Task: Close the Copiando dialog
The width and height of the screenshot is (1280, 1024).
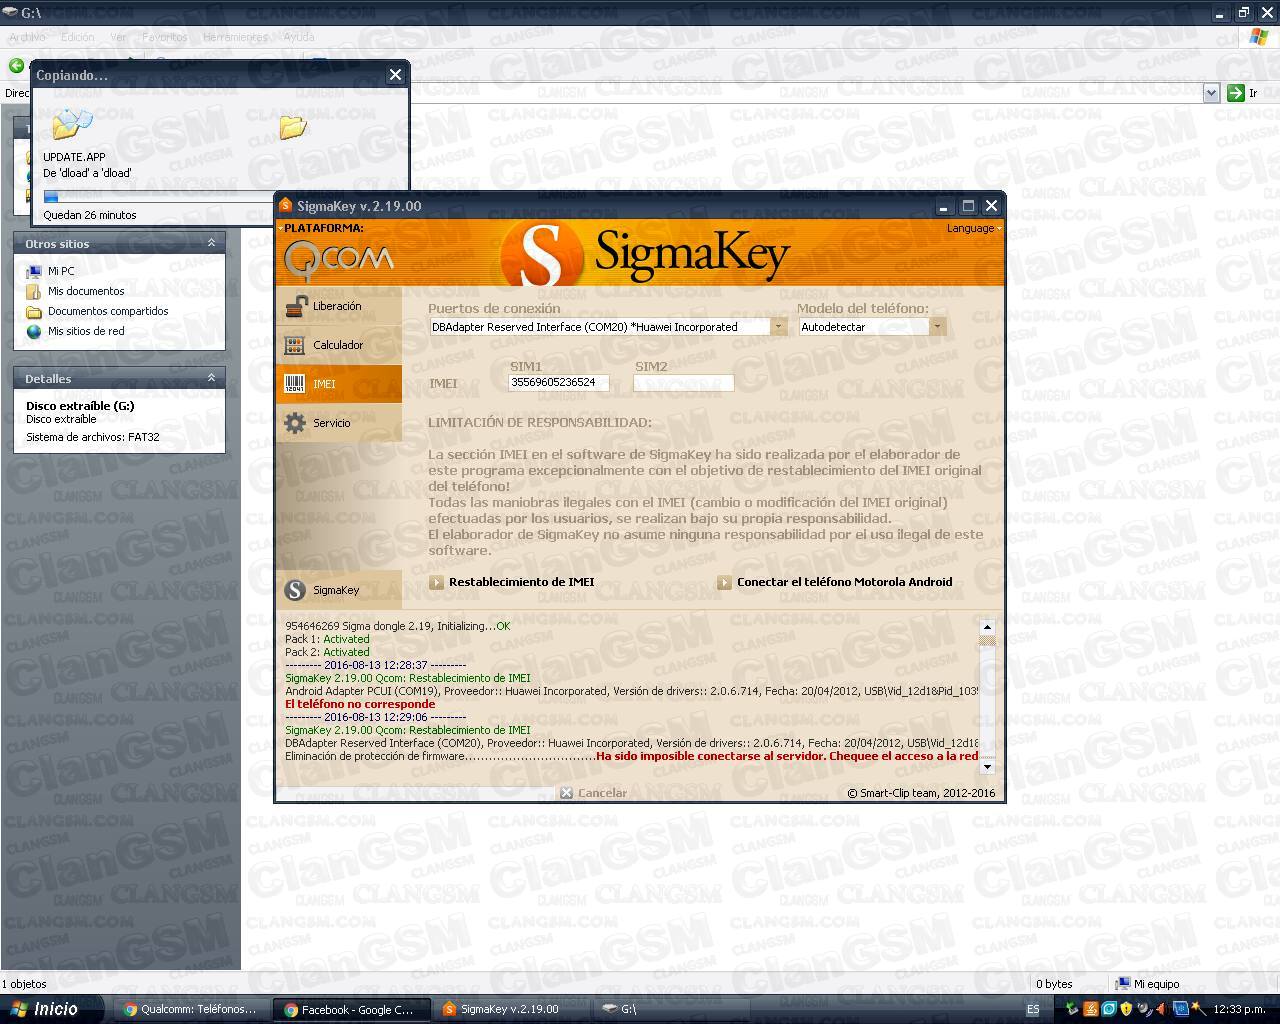Action: click(395, 75)
